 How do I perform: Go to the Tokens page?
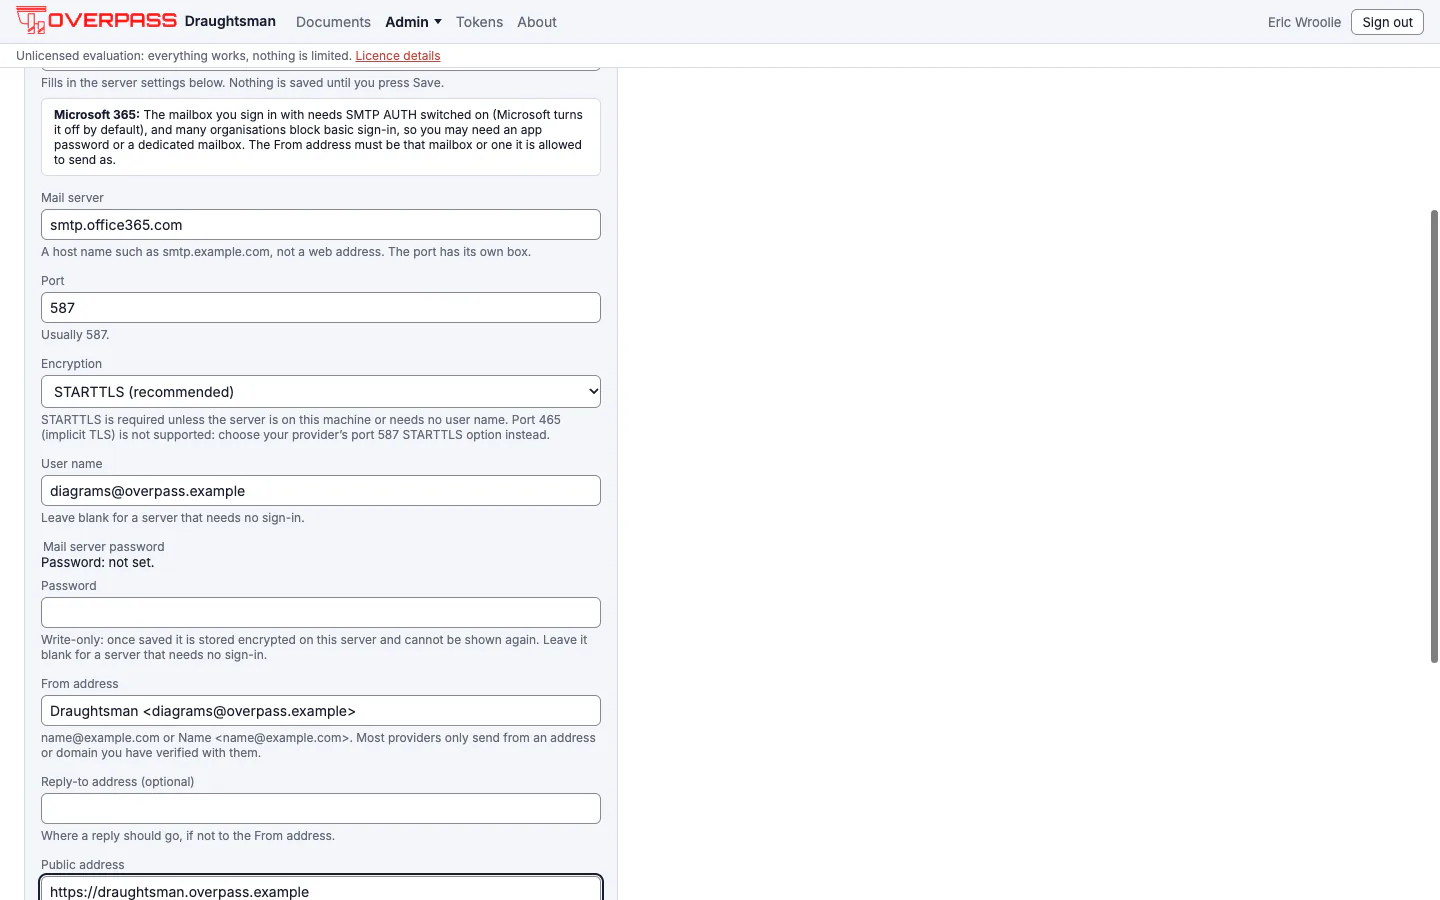click(x=479, y=22)
